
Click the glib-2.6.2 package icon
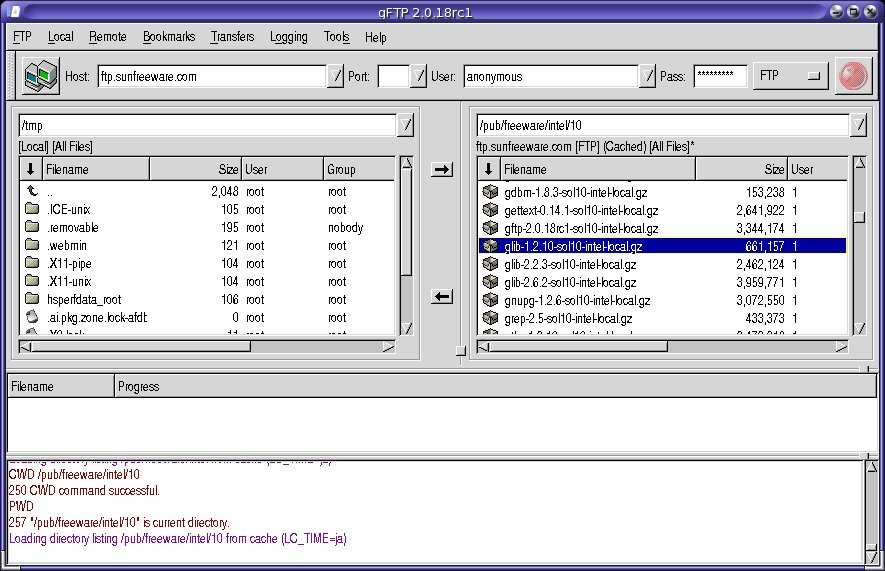(490, 282)
